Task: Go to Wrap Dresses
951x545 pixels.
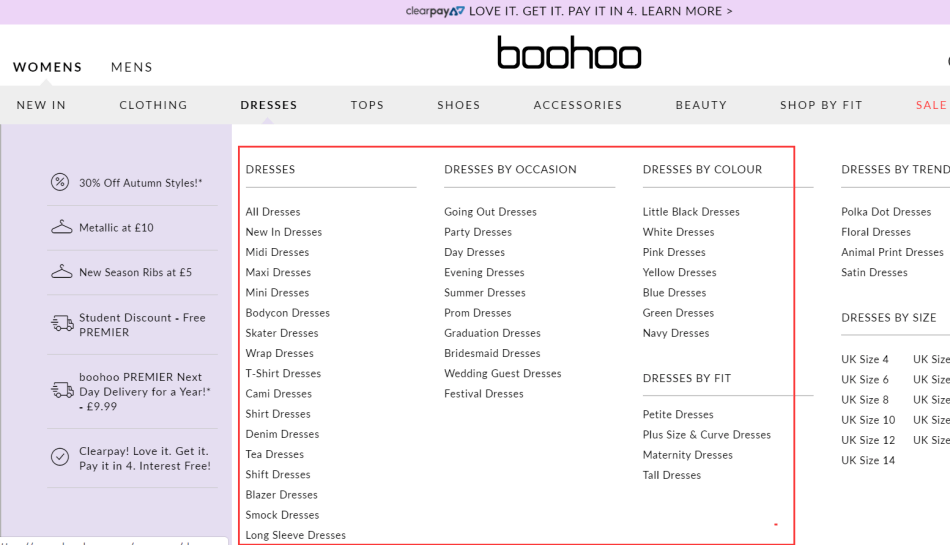Action: click(x=280, y=353)
